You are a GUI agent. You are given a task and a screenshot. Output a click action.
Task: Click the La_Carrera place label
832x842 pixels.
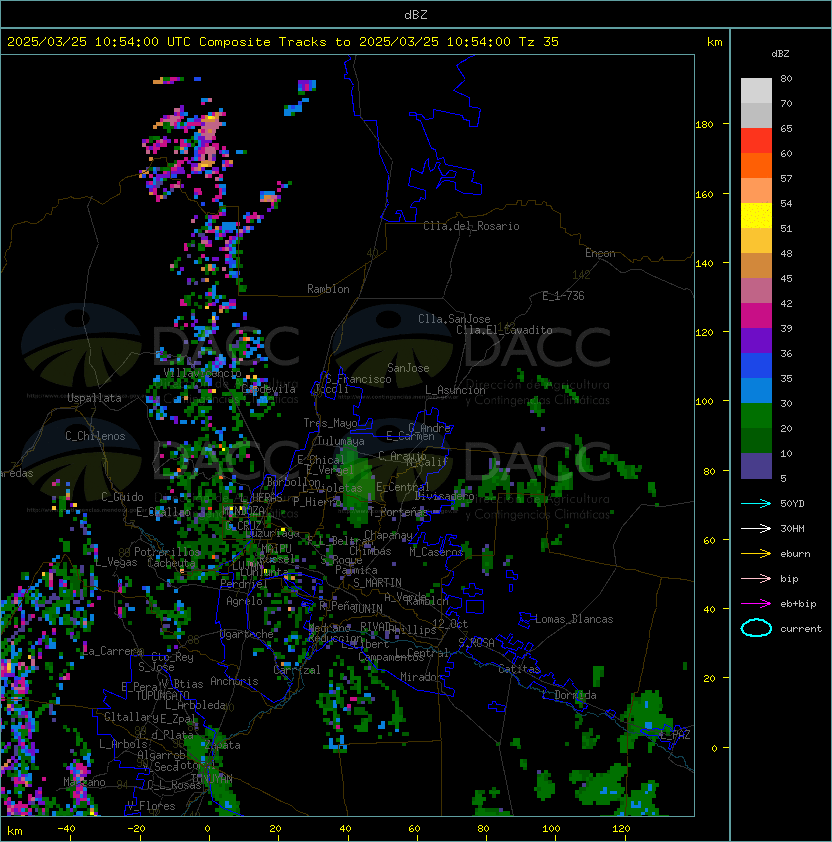pos(113,651)
